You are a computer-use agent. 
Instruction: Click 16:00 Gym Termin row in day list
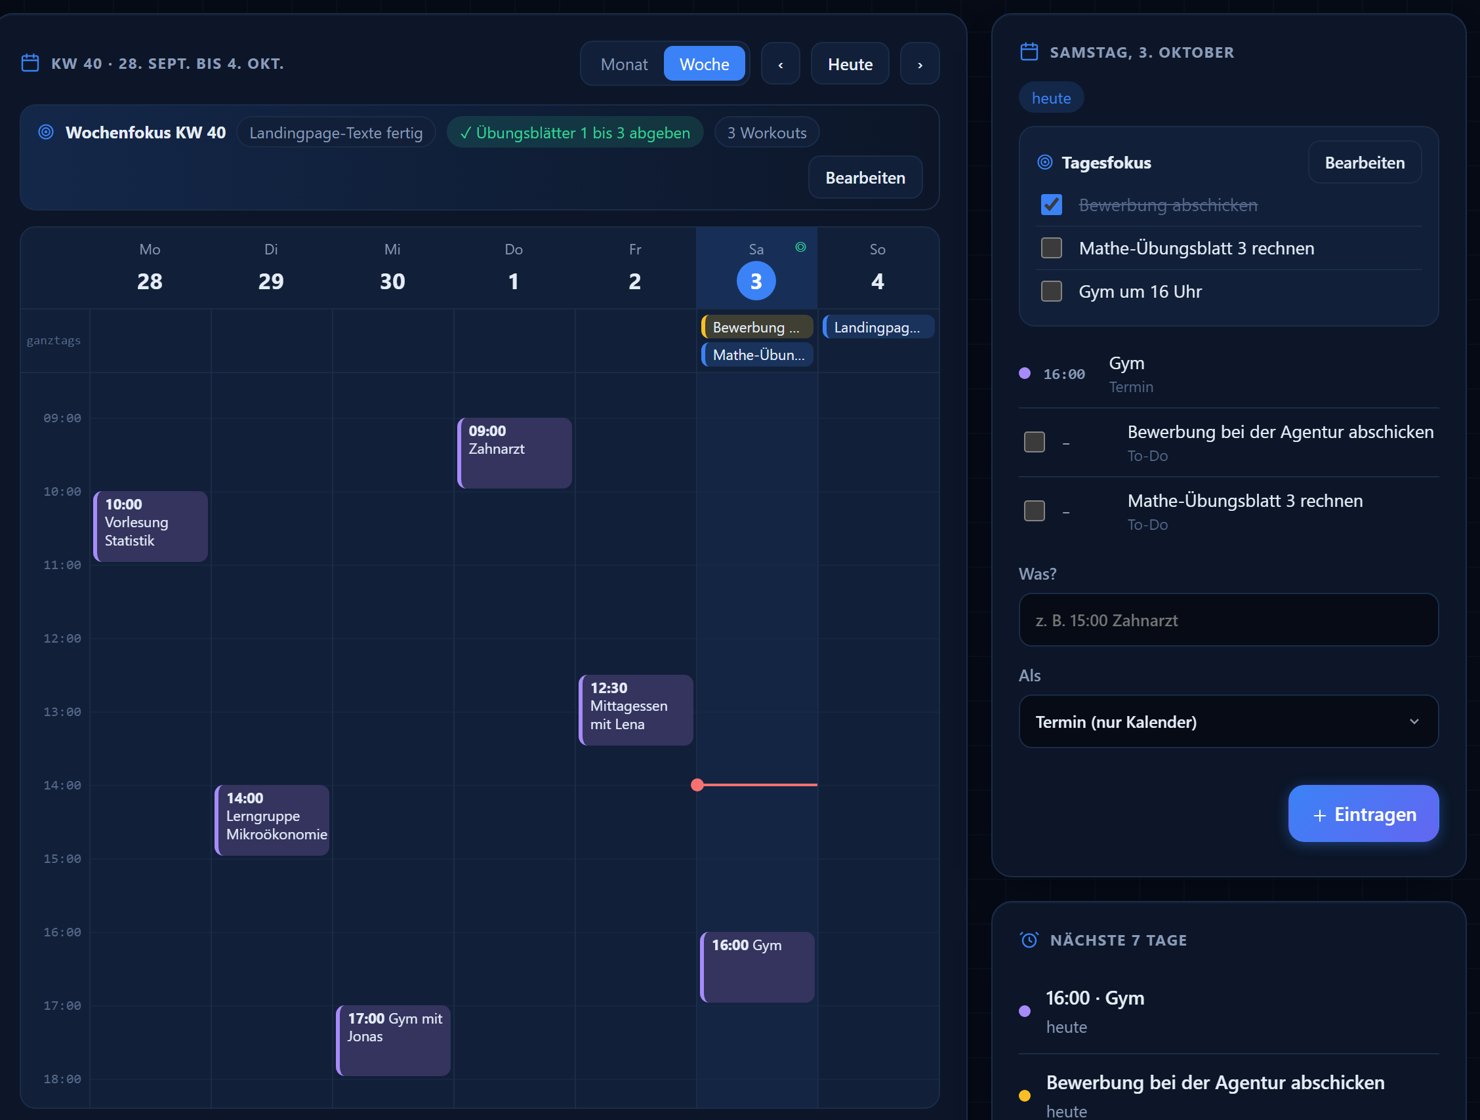(x=1228, y=374)
